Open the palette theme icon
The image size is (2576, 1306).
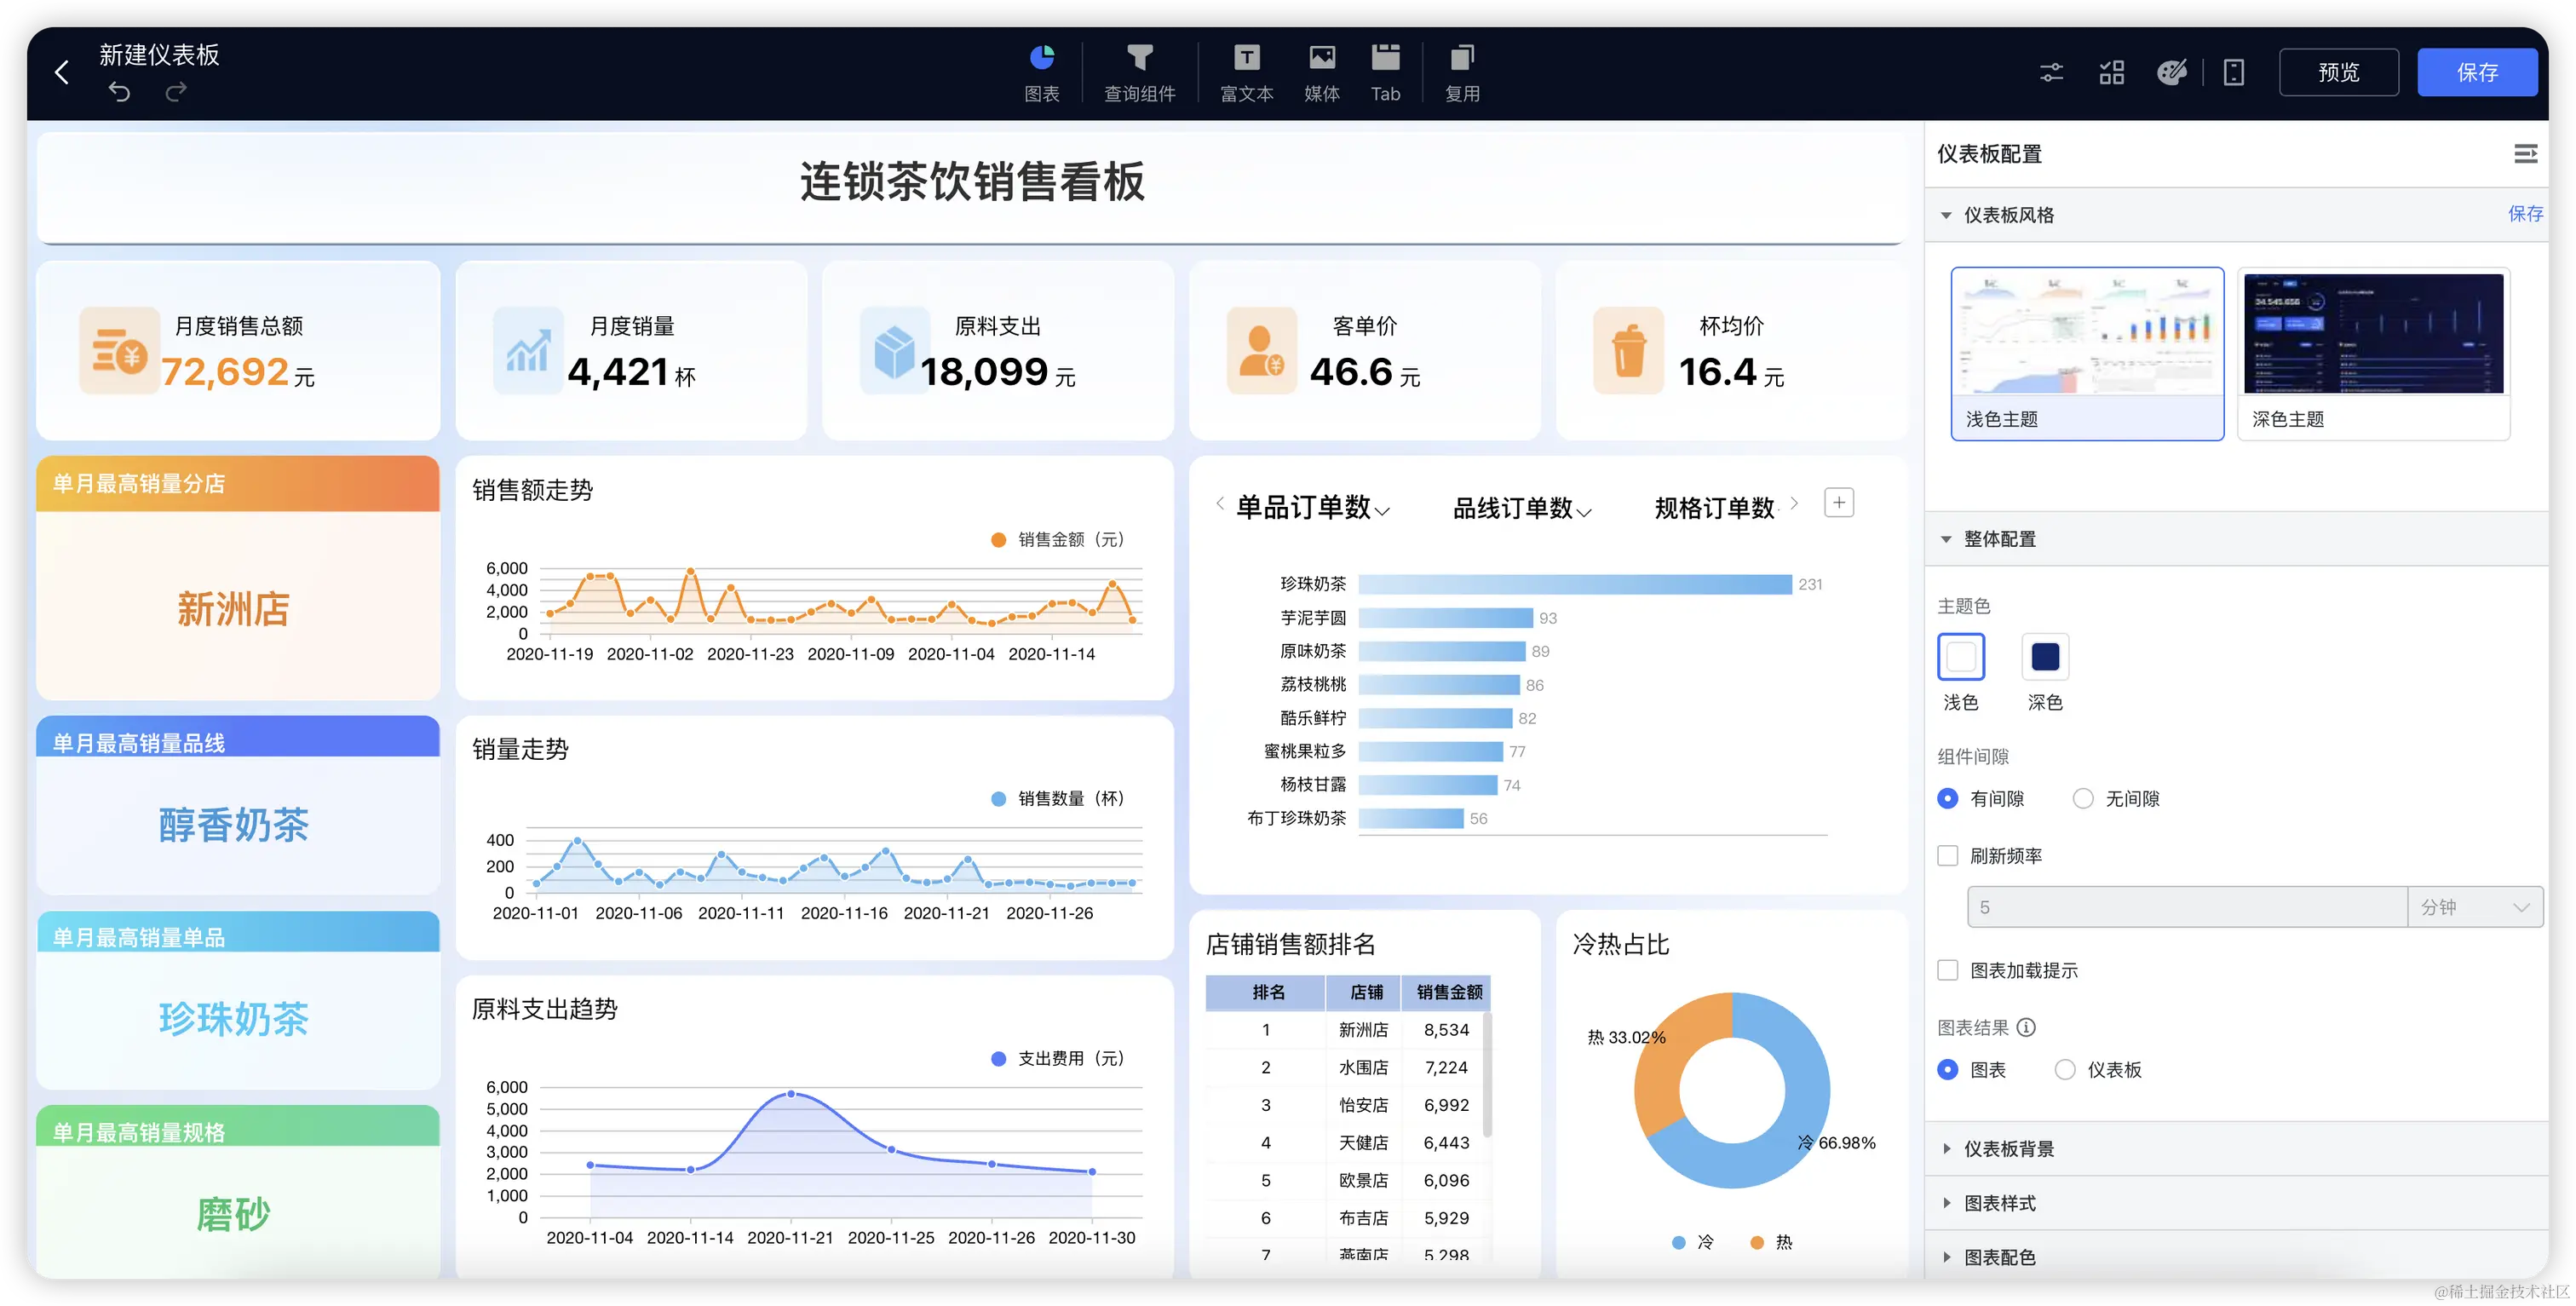click(2171, 72)
